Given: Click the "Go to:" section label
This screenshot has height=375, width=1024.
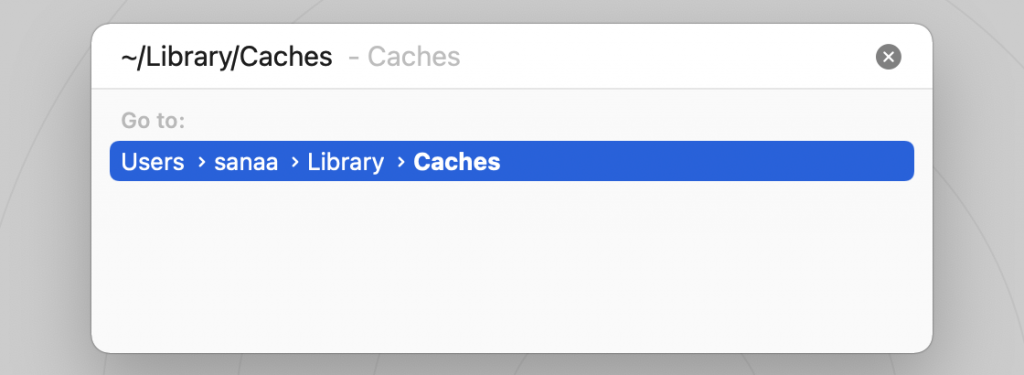Looking at the screenshot, I should coord(153,121).
